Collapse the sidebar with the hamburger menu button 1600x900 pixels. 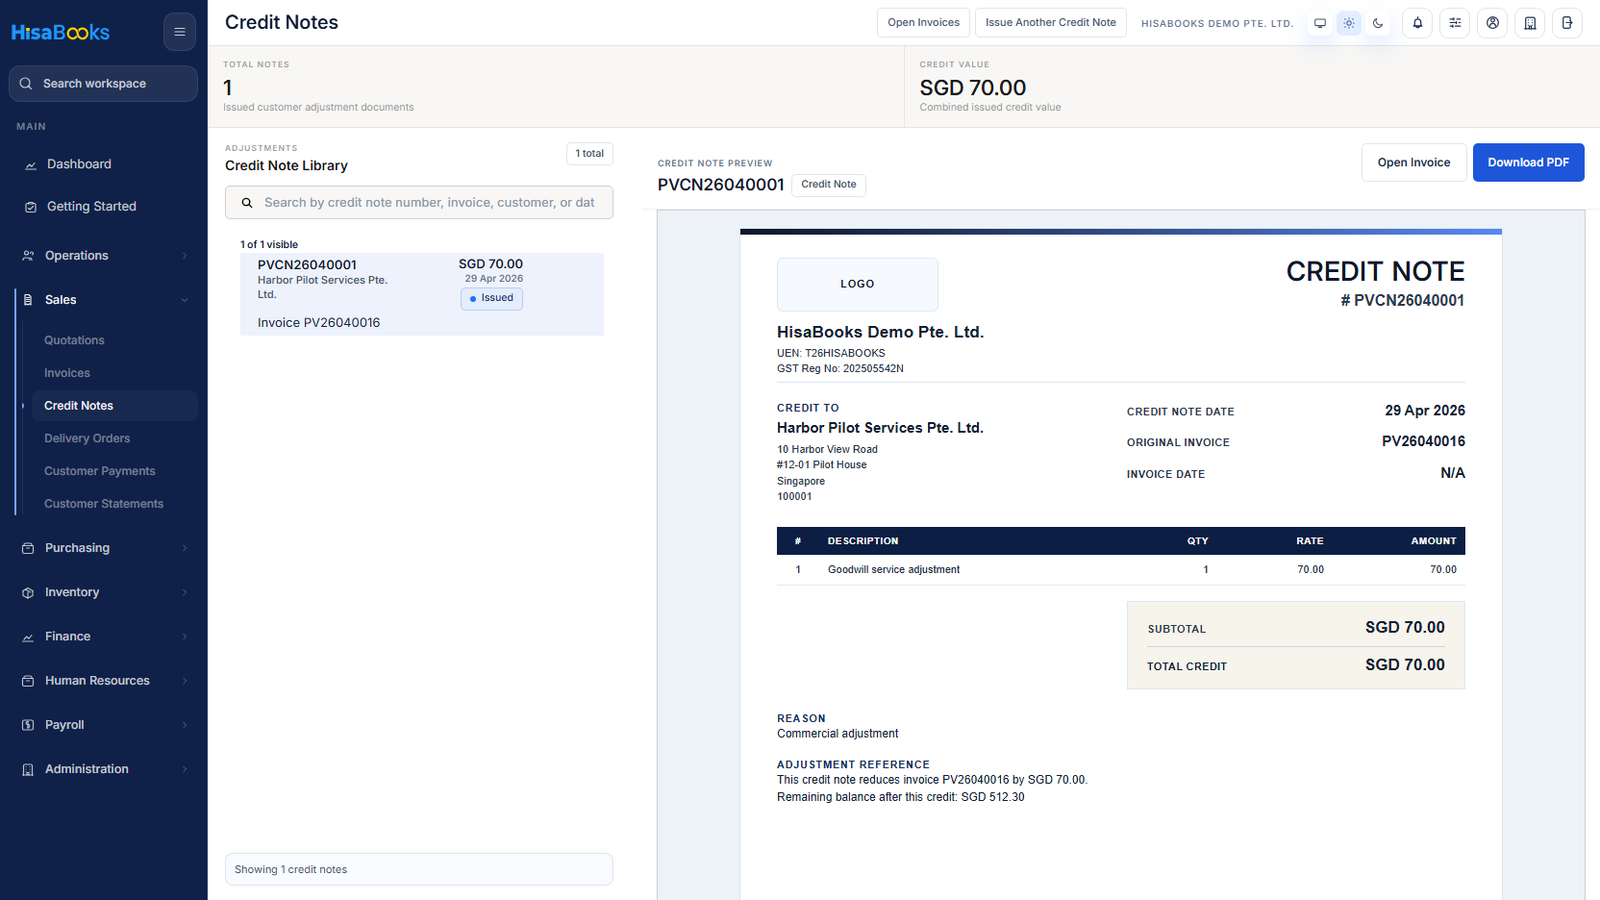pos(180,32)
